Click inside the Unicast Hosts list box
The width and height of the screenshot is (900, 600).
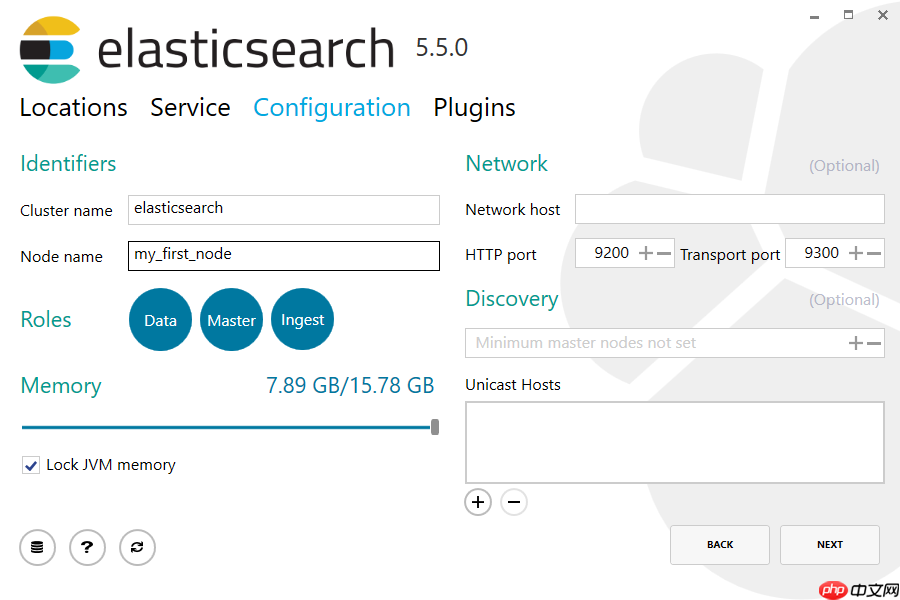tap(674, 442)
